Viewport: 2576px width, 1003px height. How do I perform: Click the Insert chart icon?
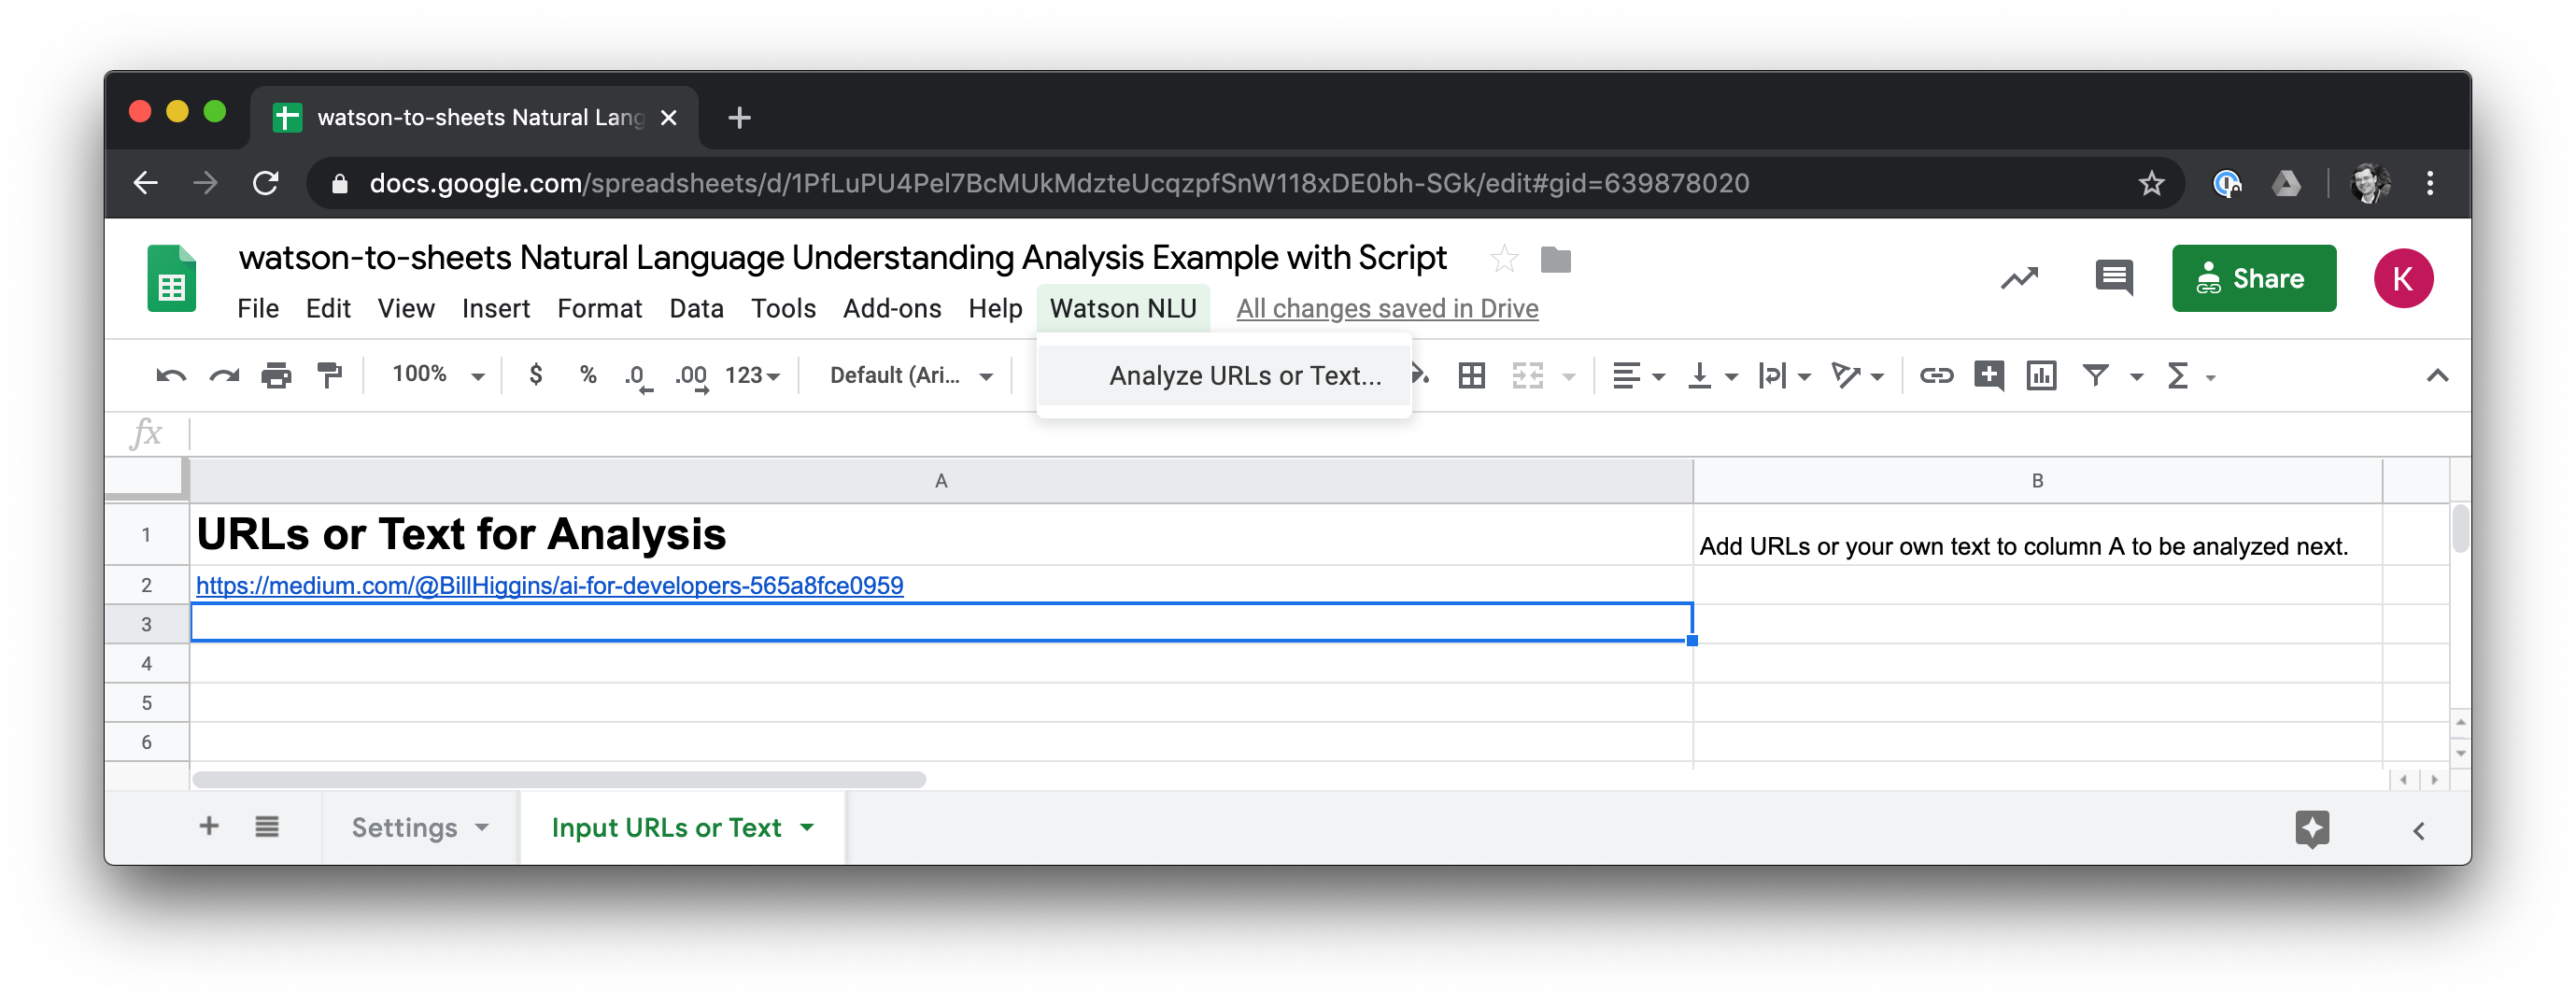2041,376
